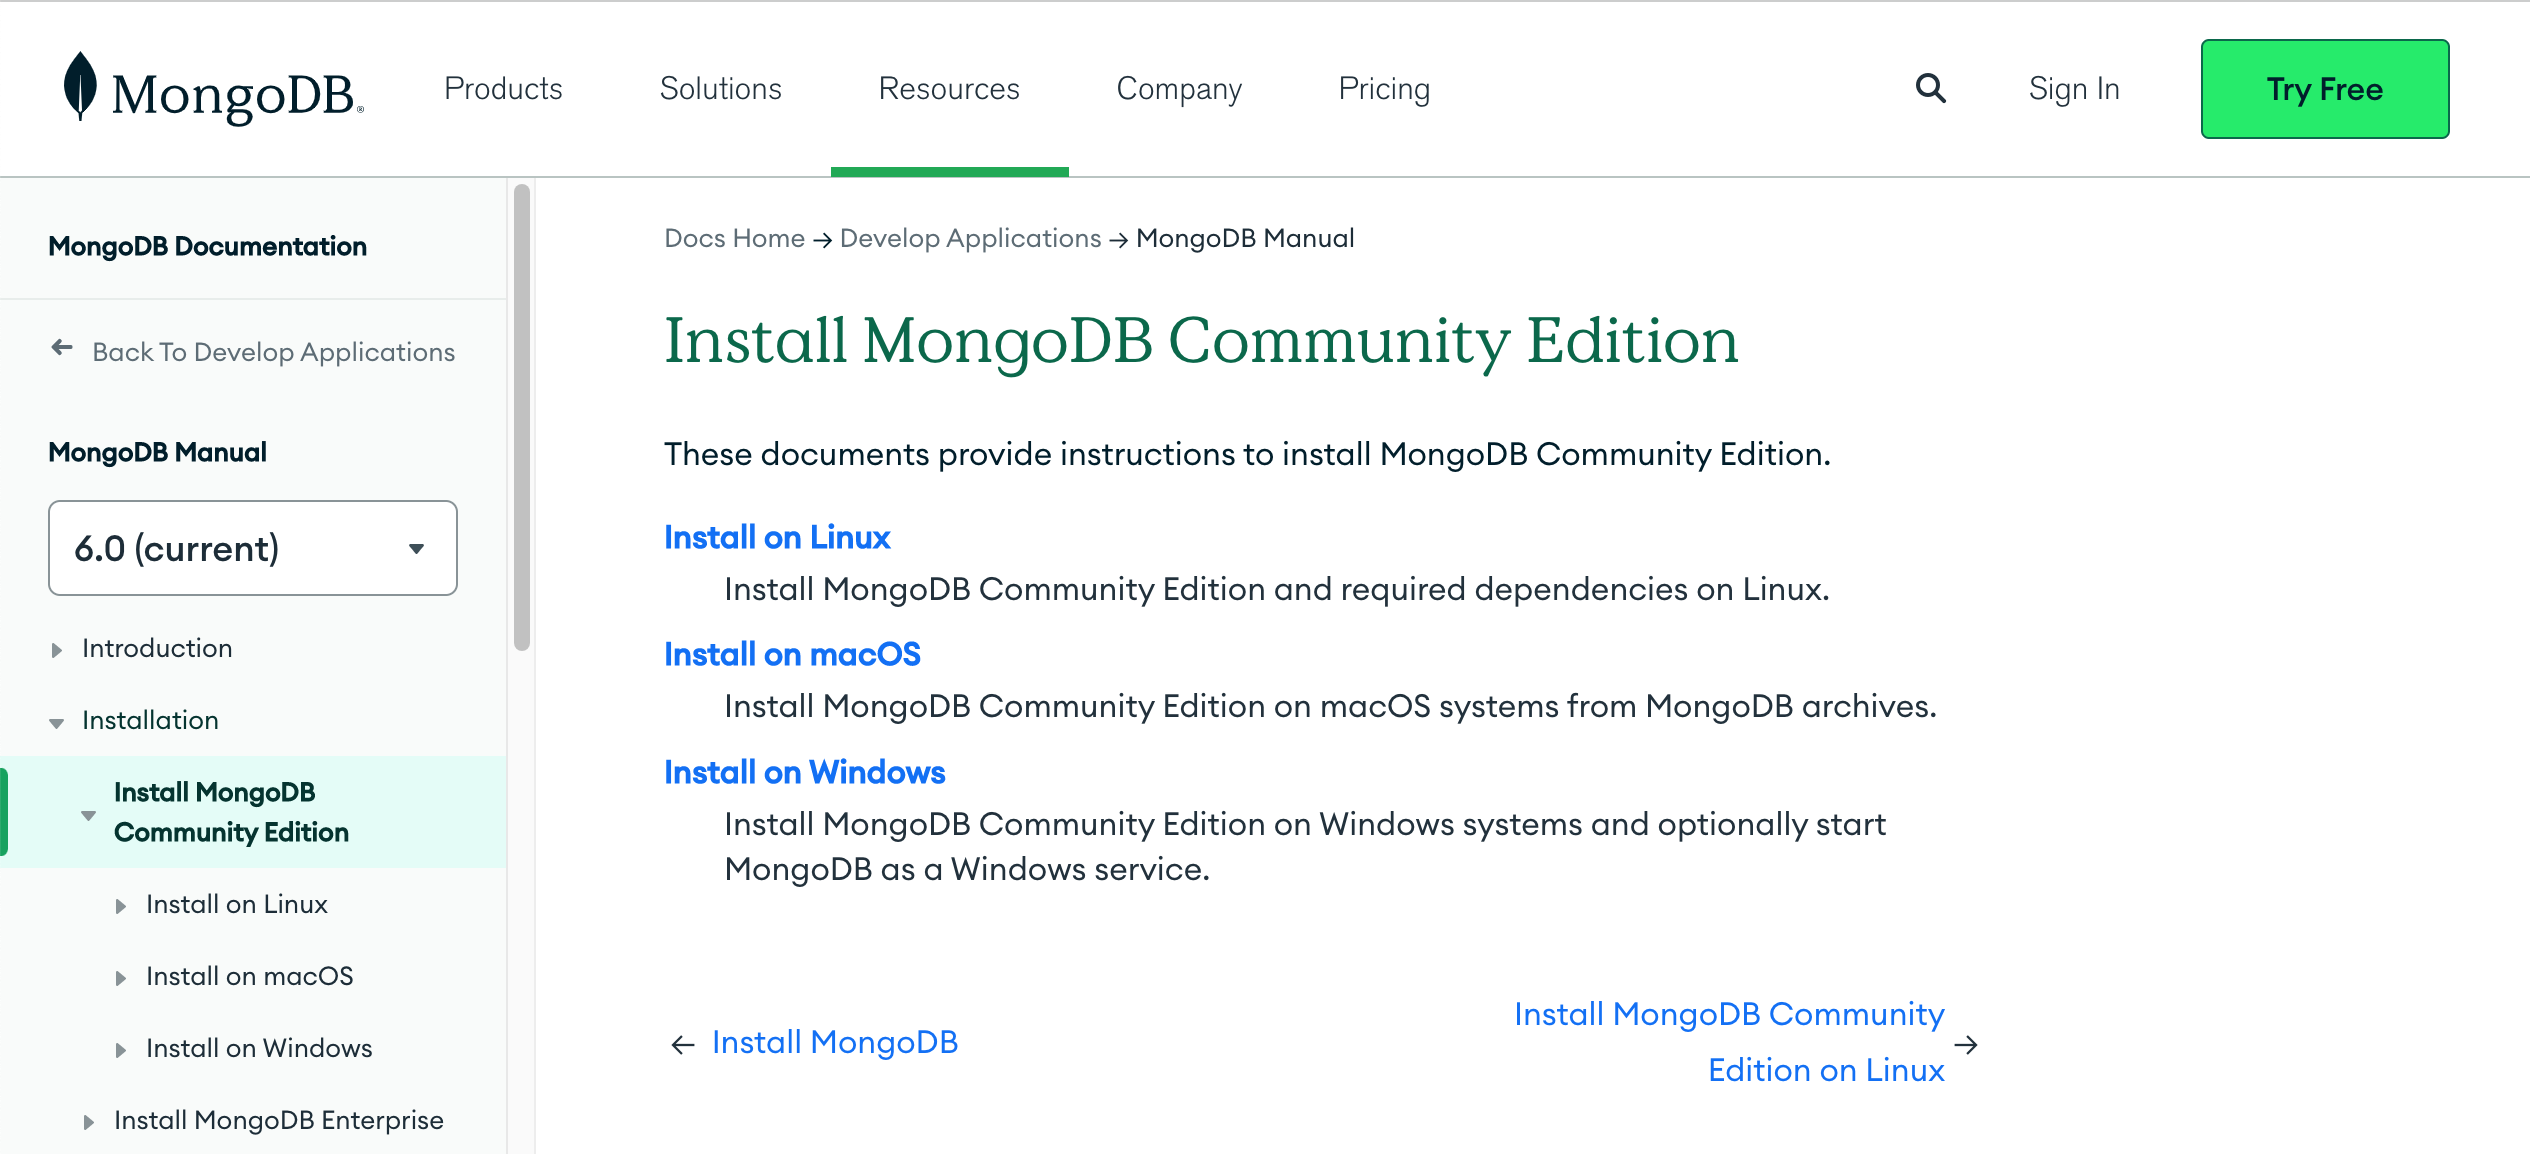Select sidebar Install on macOS item
This screenshot has width=2530, height=1154.
(x=250, y=977)
